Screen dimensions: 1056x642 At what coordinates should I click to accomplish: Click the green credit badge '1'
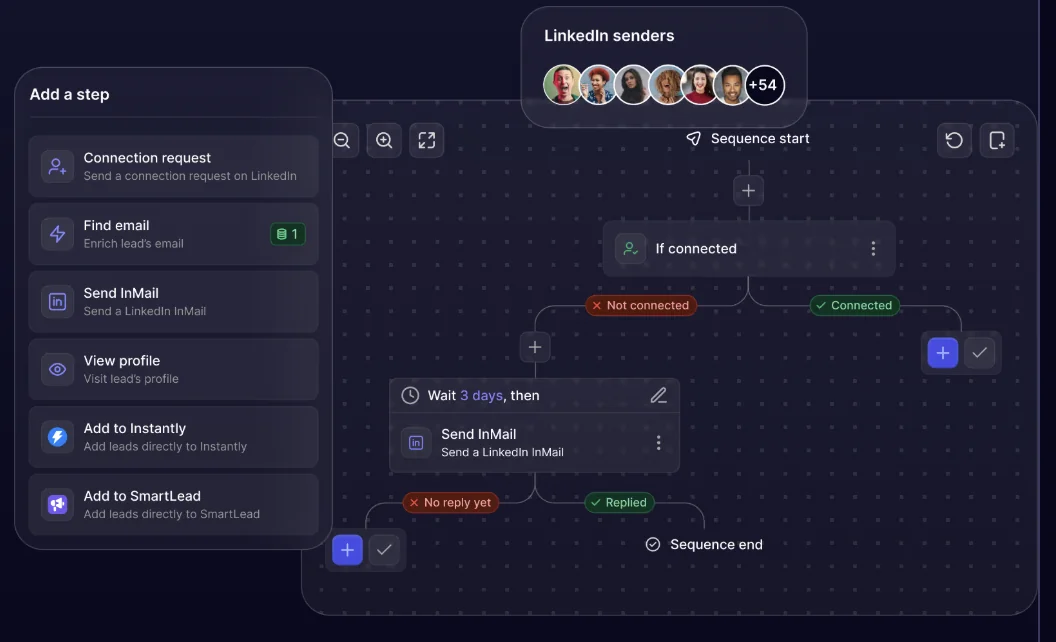[288, 234]
